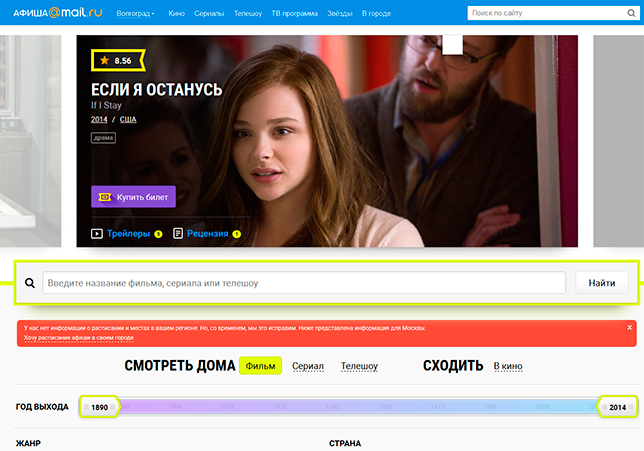The width and height of the screenshot is (644, 451).
Task: Open the Рецензия link
Action: (207, 234)
